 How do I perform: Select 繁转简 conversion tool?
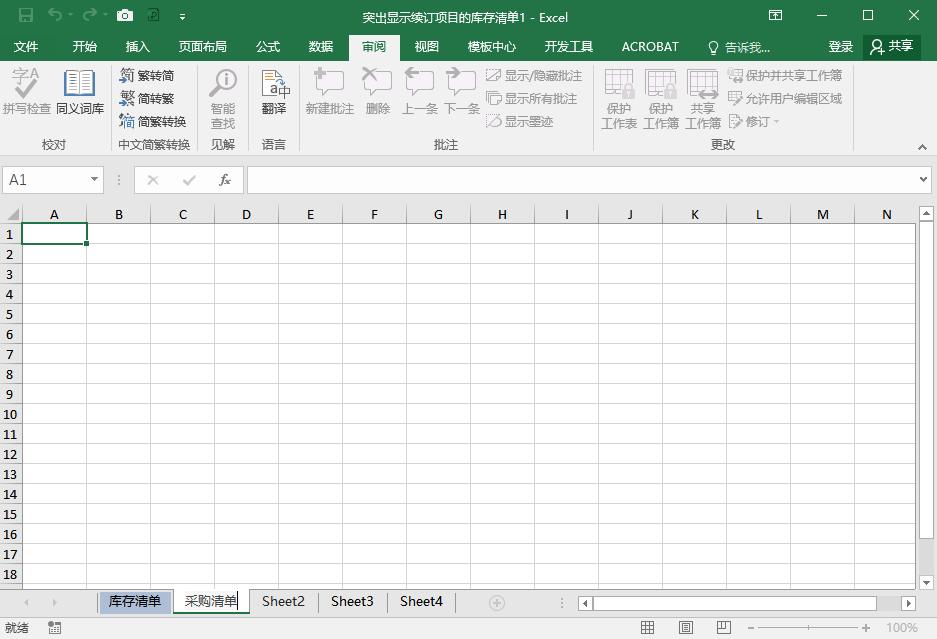pyautogui.click(x=150, y=78)
